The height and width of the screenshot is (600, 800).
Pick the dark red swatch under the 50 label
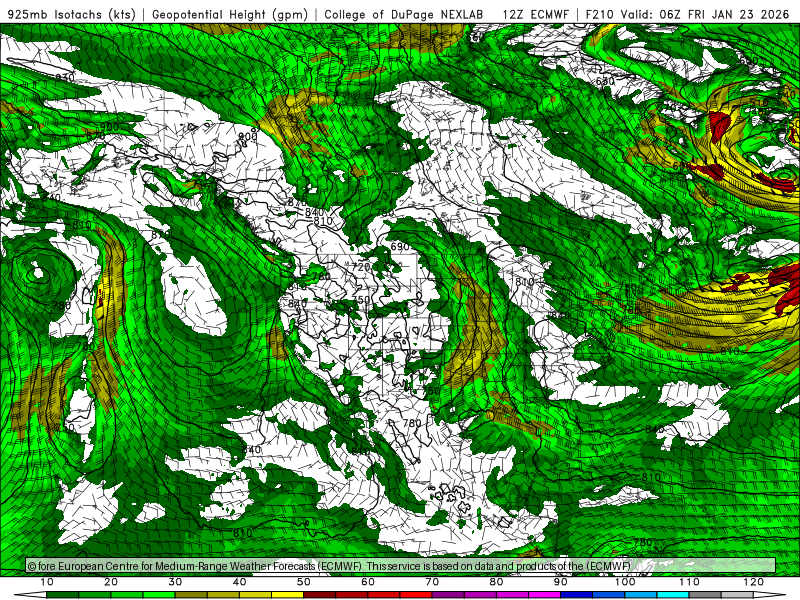click(x=319, y=595)
